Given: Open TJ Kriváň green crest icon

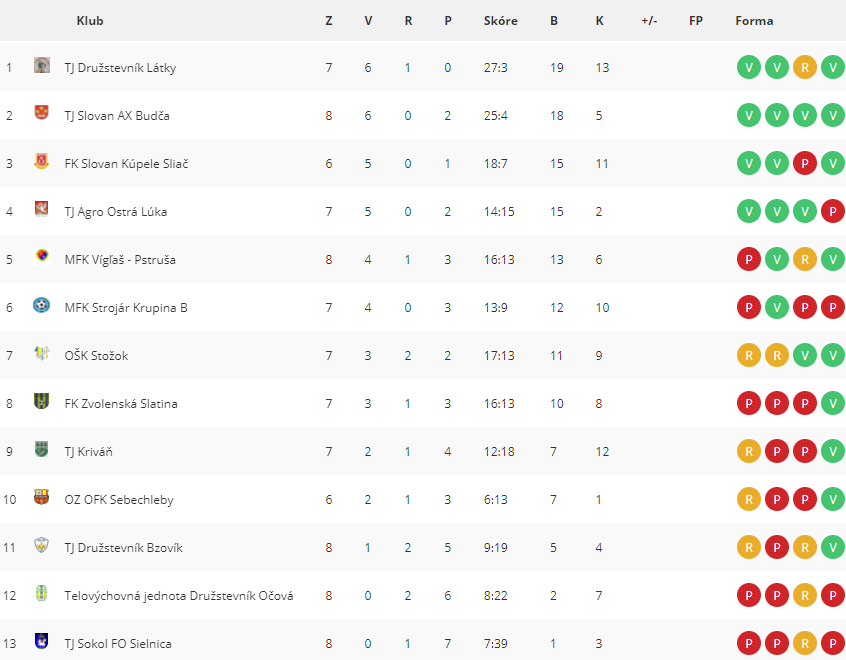Looking at the screenshot, I should click(42, 450).
